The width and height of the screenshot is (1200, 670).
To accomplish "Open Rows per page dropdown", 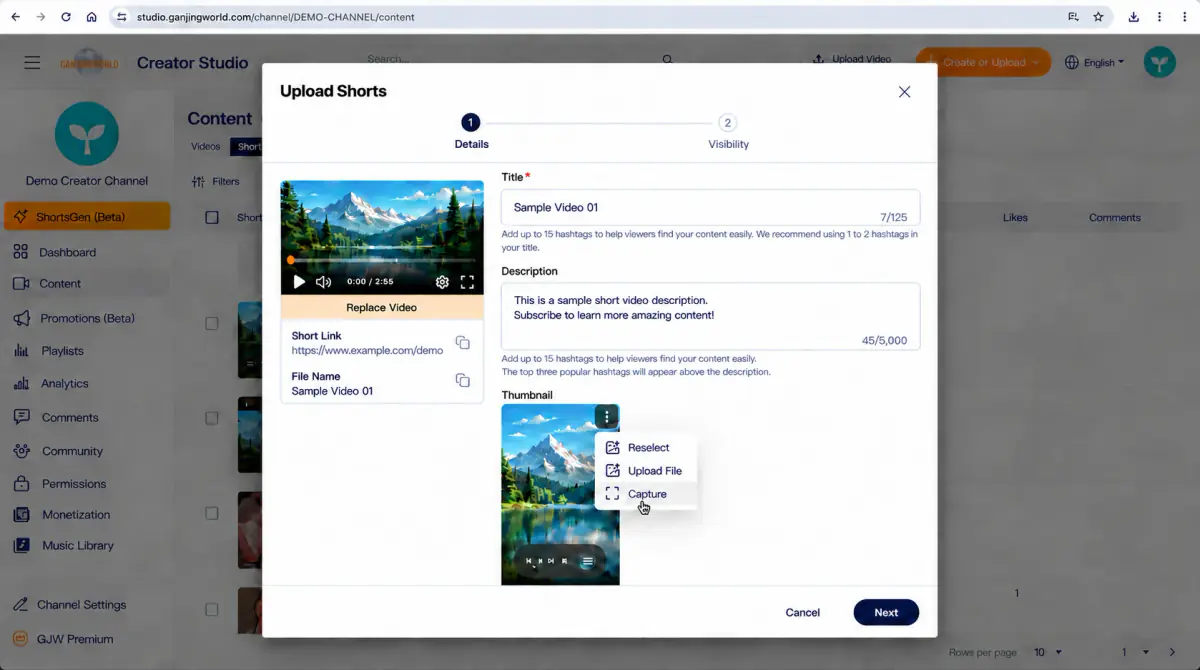I will point(1048,652).
